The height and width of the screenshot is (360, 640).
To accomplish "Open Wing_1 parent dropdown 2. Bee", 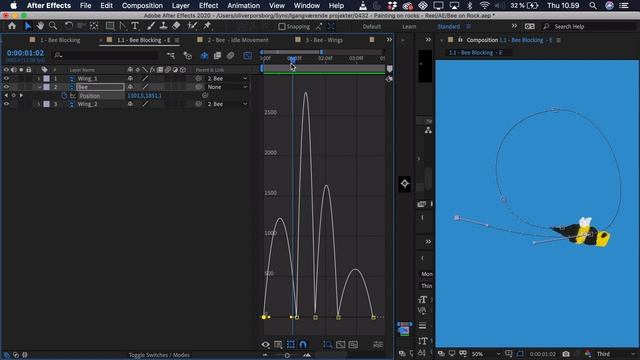I will (x=227, y=78).
